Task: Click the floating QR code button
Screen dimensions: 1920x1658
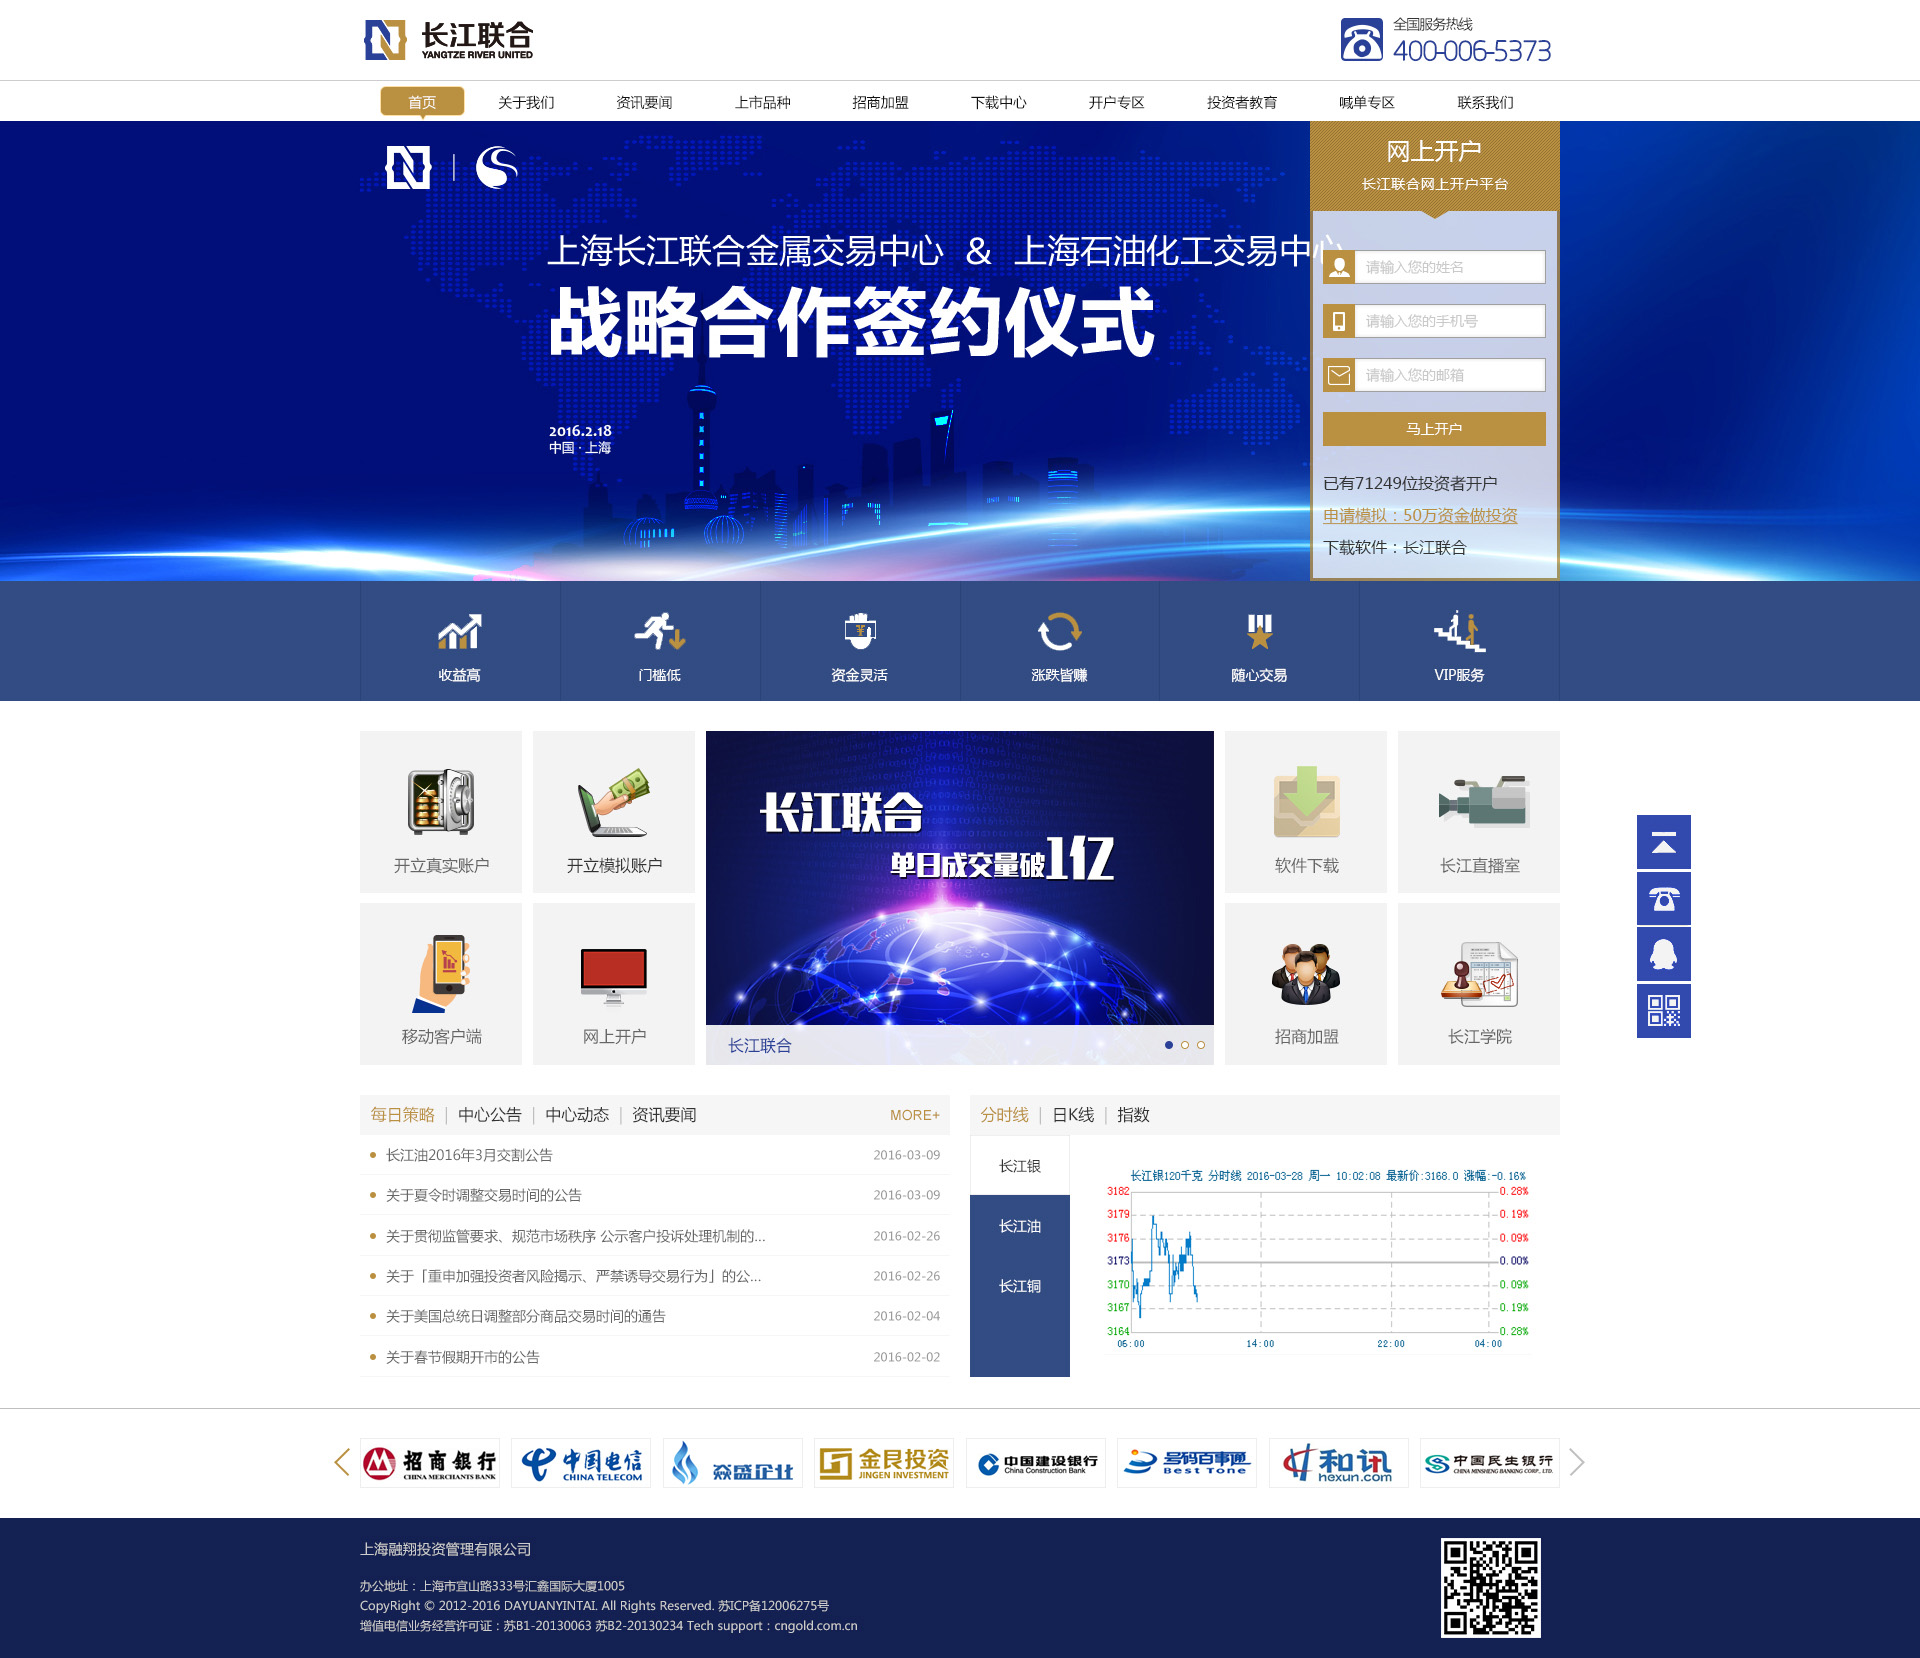Action: (x=1664, y=1011)
